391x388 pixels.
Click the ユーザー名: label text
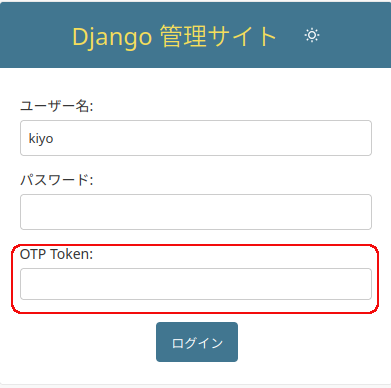(57, 106)
